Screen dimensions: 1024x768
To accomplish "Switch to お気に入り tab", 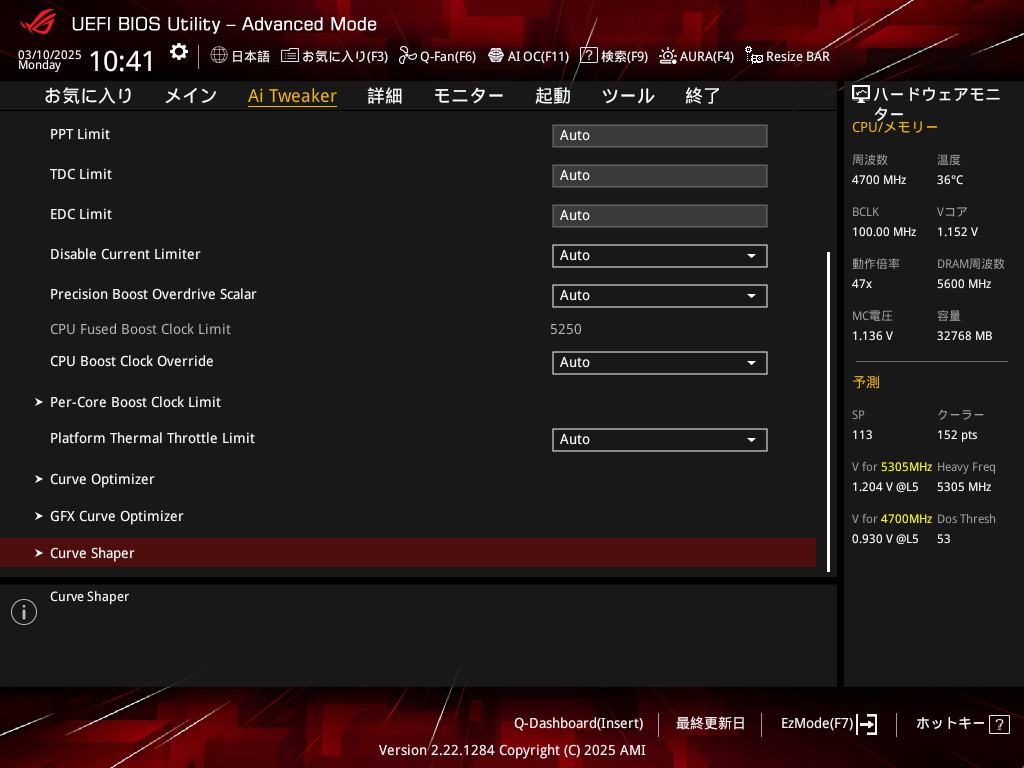I will coord(88,96).
